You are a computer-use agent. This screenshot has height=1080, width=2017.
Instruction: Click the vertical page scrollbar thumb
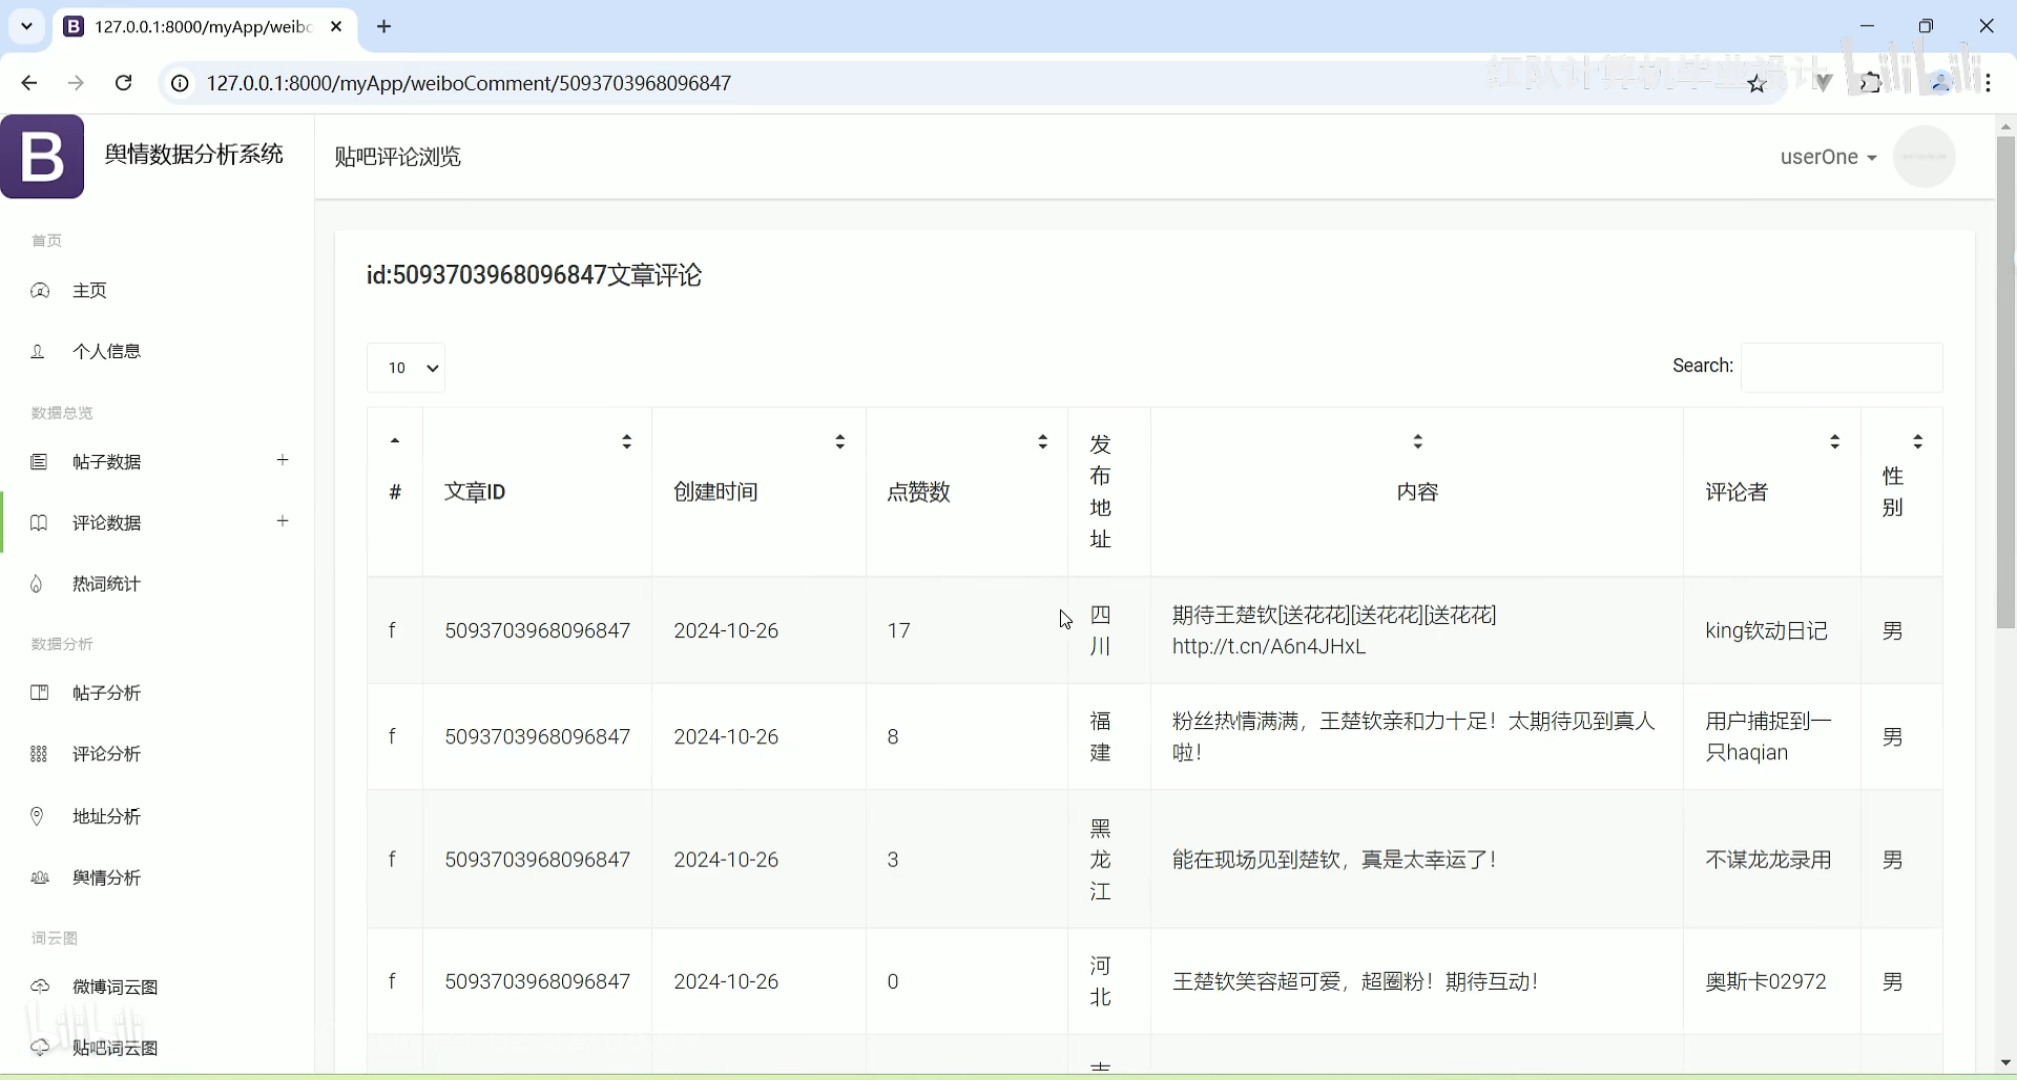pos(2005,380)
